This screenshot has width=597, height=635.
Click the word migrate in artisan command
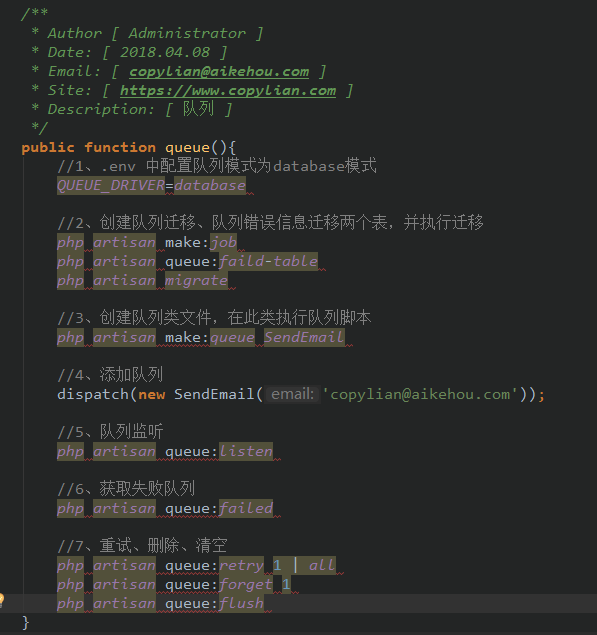coord(196,281)
